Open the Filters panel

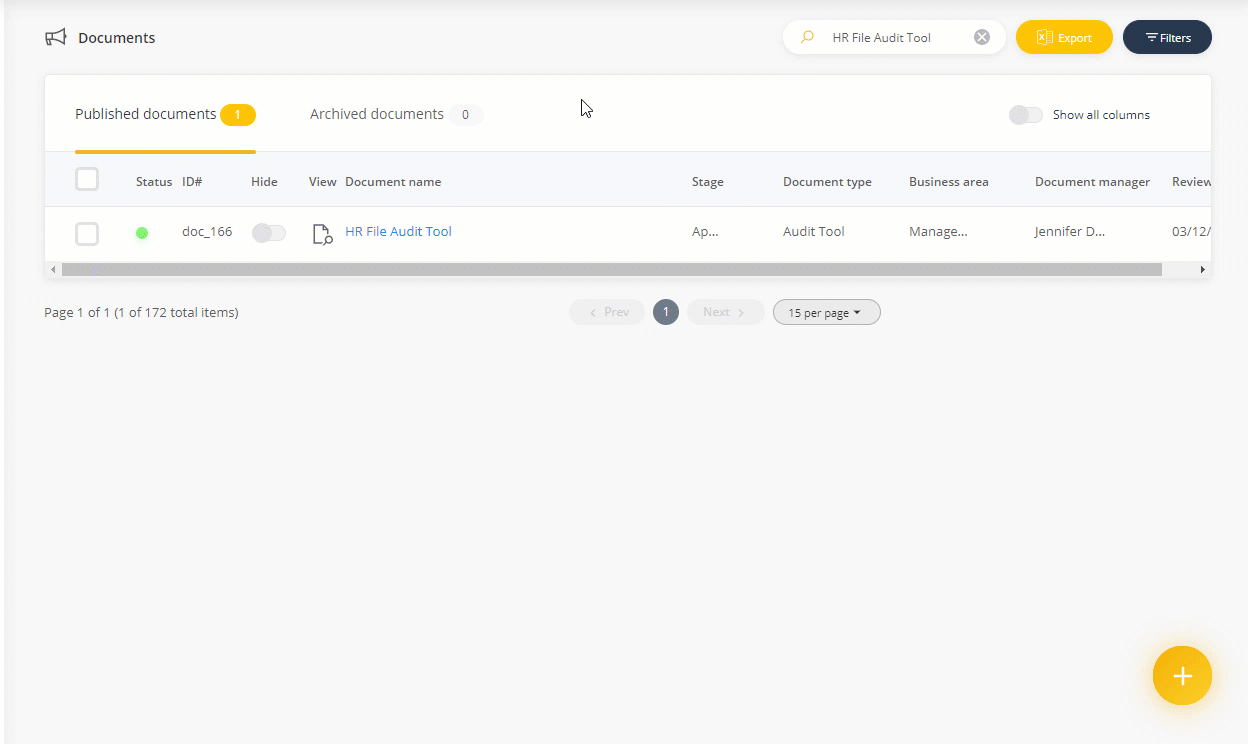(x=1167, y=38)
